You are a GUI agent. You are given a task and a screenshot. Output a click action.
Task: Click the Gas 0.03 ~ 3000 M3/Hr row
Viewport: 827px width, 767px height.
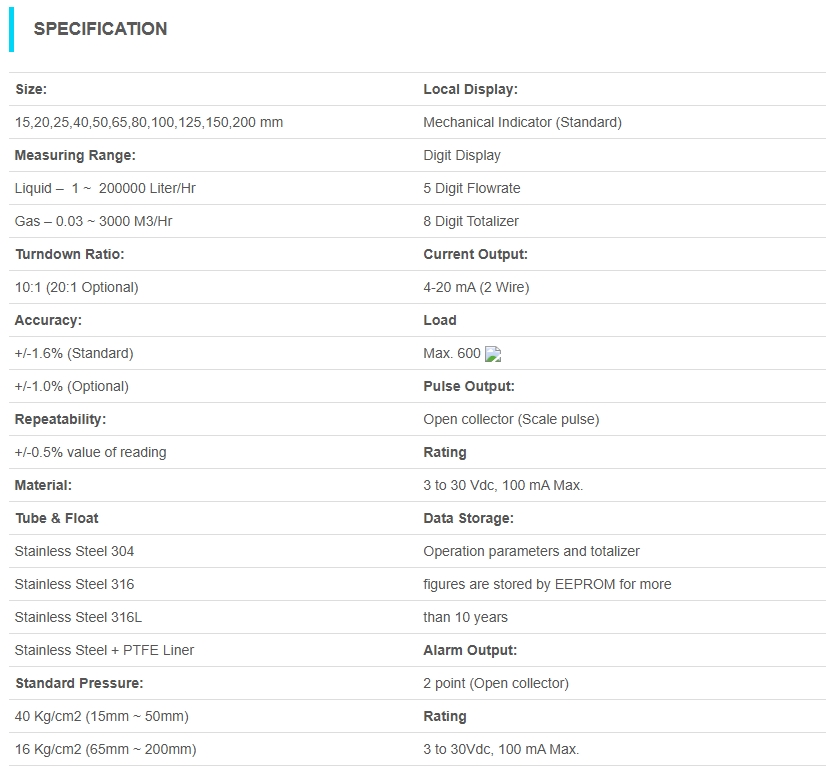(100, 222)
